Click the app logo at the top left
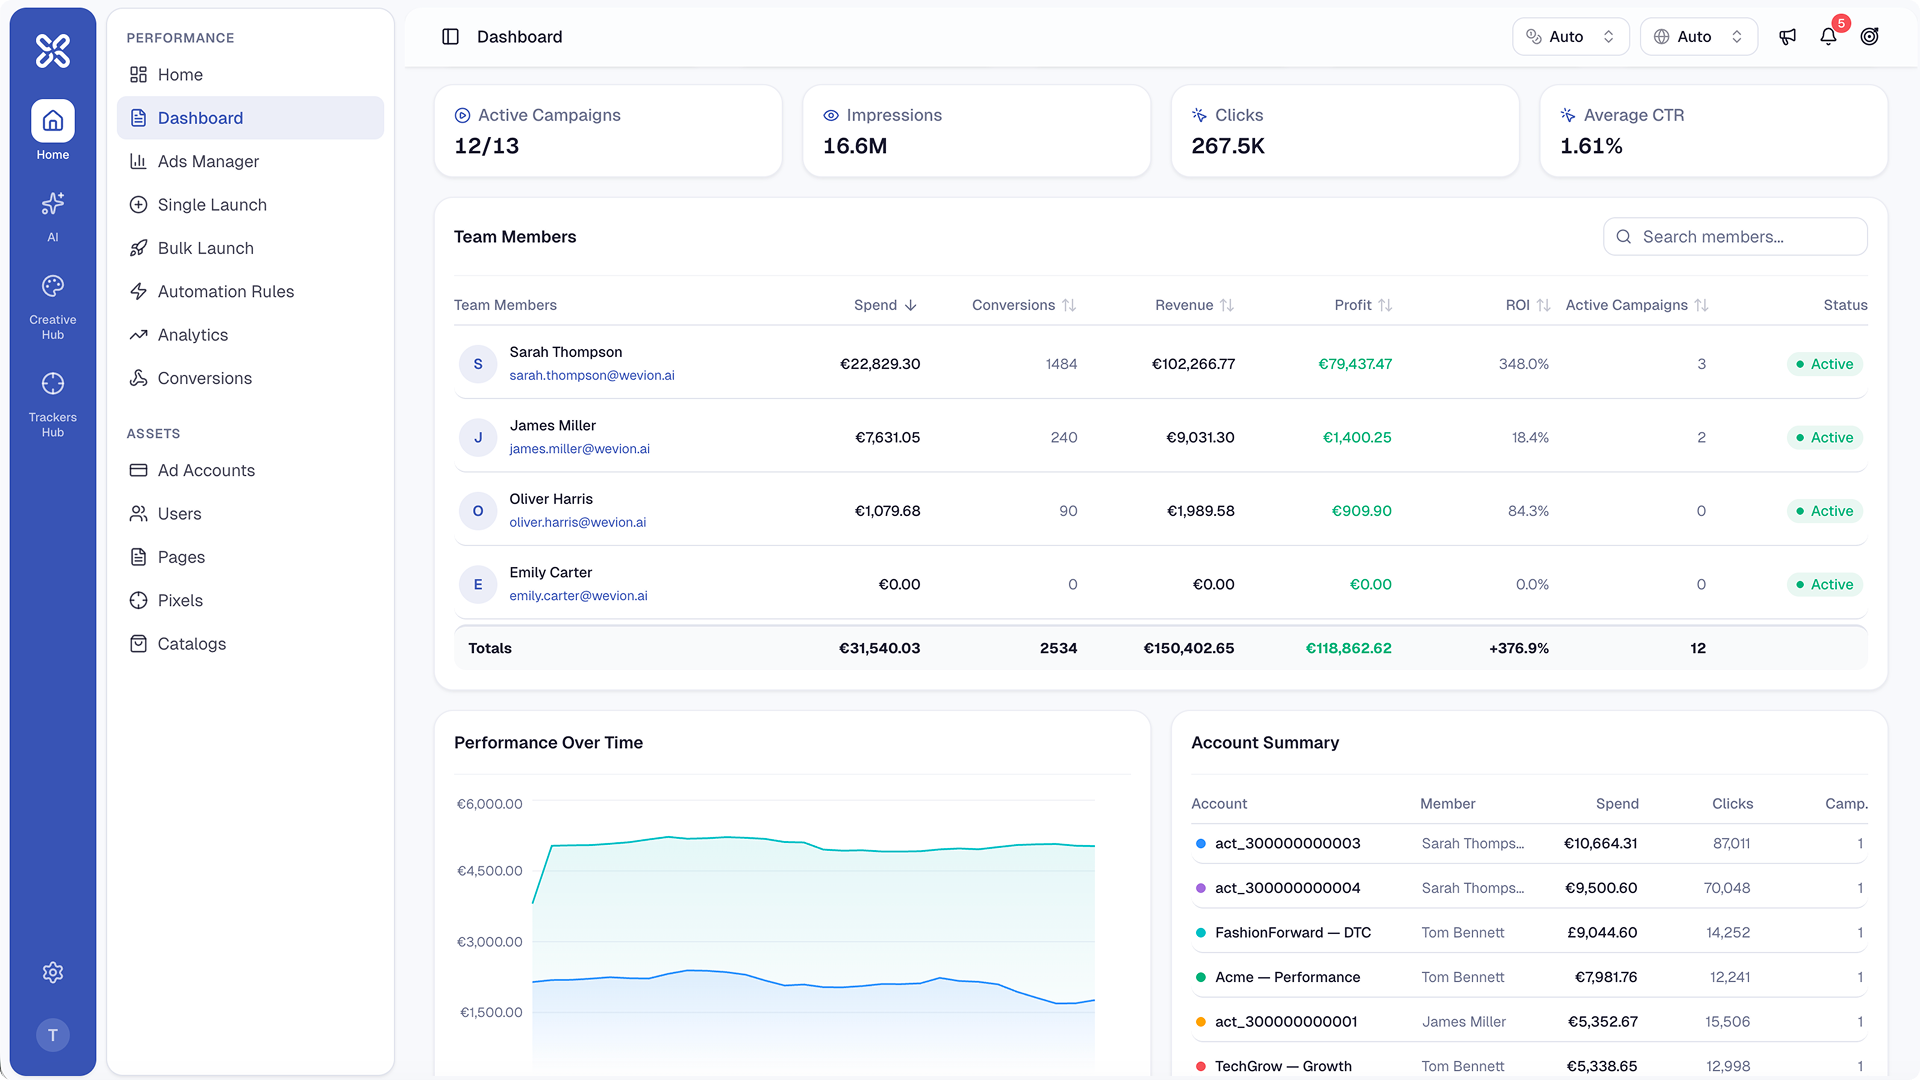This screenshot has width=1920, height=1080. coord(51,50)
